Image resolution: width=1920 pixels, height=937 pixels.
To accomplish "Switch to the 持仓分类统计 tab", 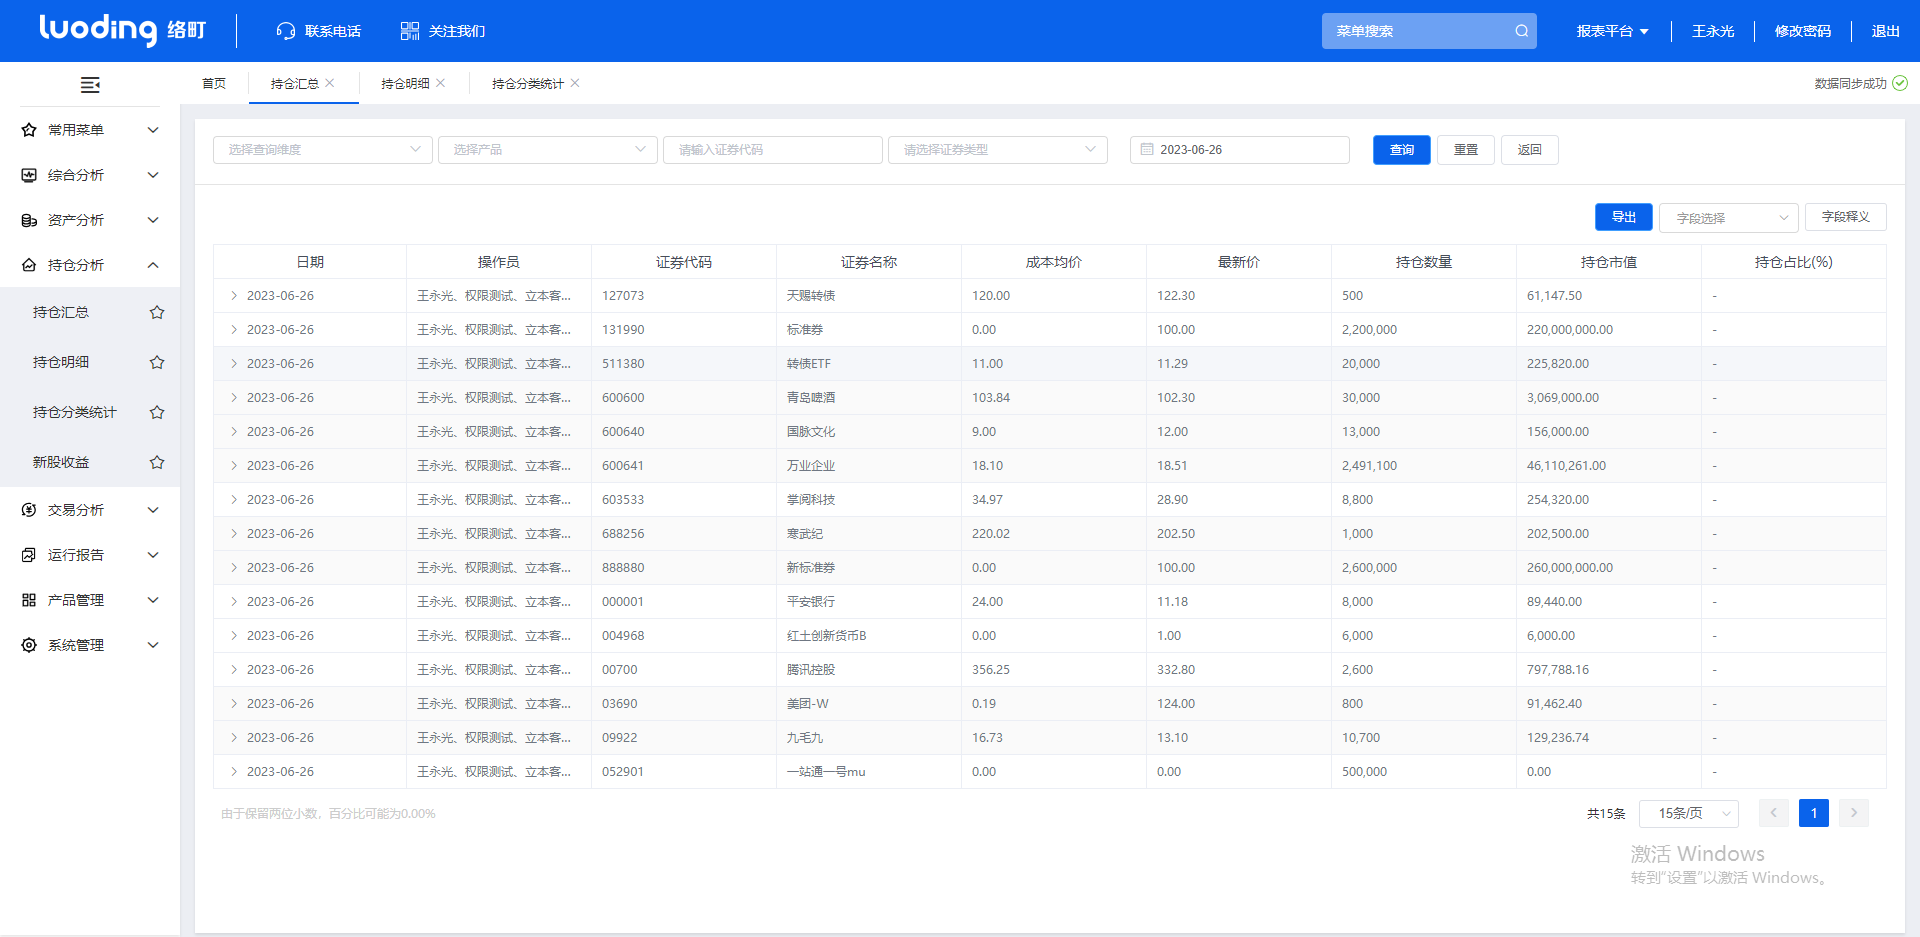I will pos(528,83).
